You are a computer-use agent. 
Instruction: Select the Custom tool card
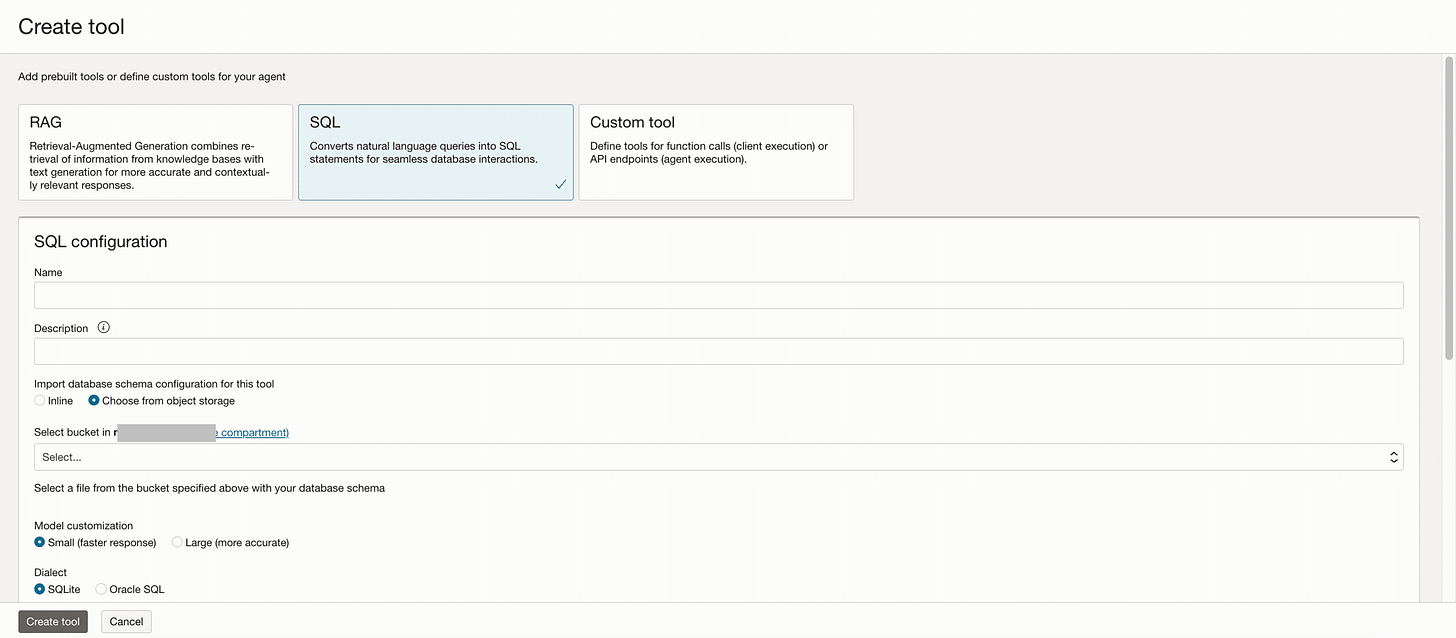click(x=716, y=152)
